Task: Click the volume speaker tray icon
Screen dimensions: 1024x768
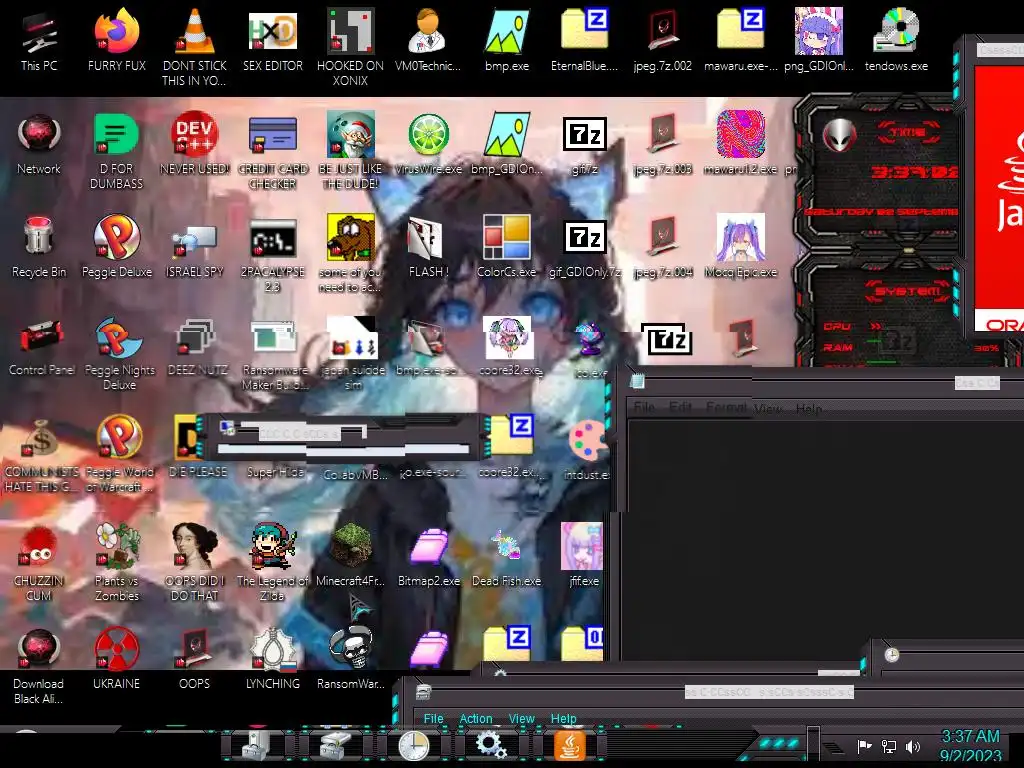Action: pyautogui.click(x=913, y=746)
